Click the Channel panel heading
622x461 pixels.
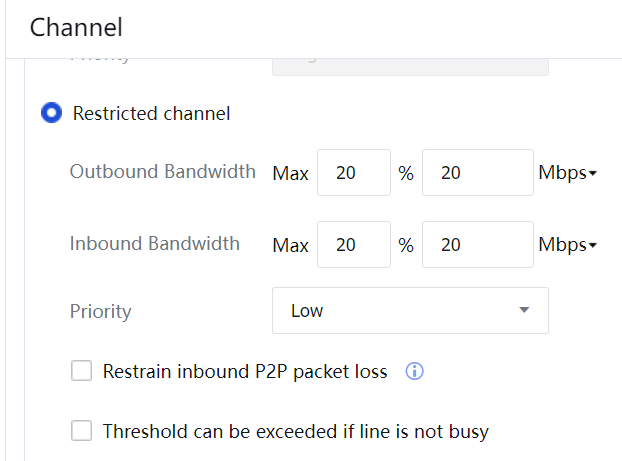[76, 27]
